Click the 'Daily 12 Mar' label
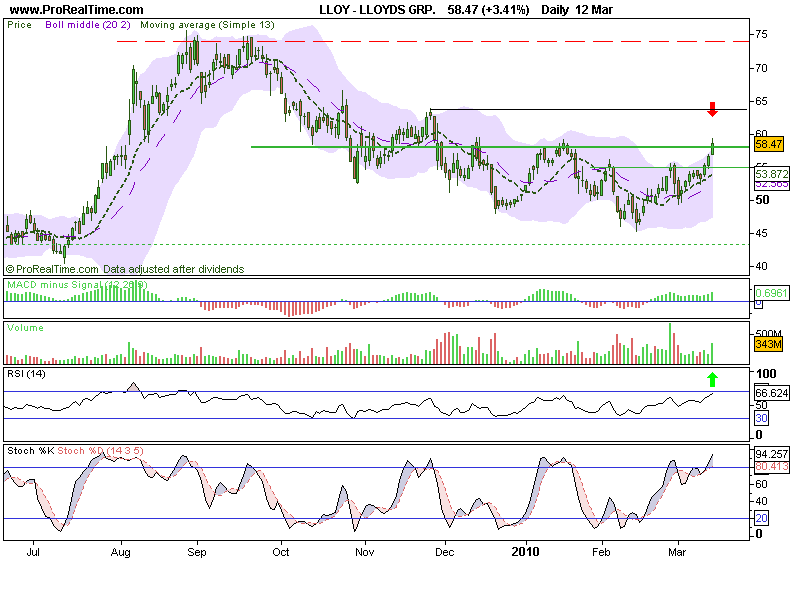The image size is (800, 600). pyautogui.click(x=577, y=10)
